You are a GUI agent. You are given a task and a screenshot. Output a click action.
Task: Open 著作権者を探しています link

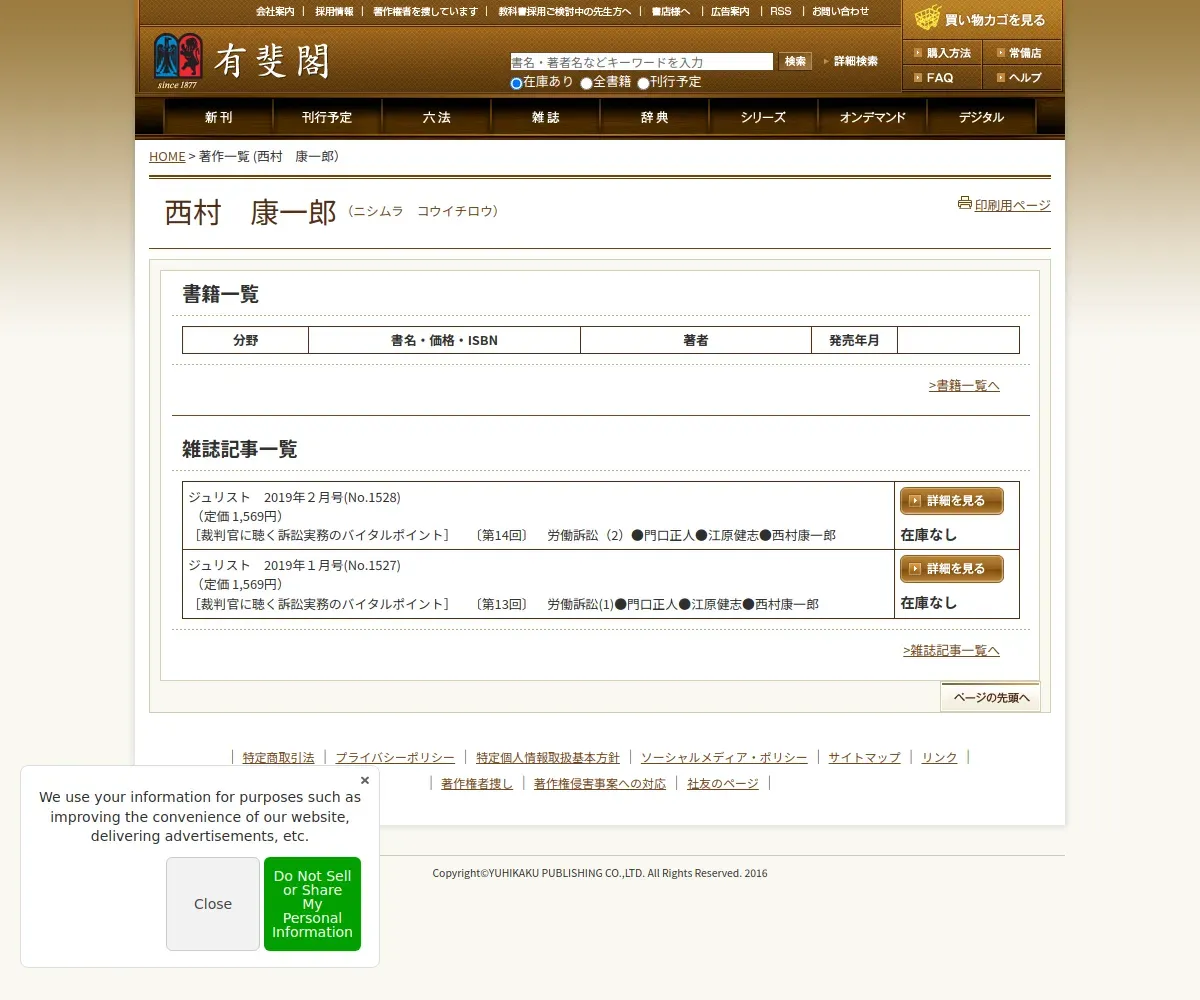click(425, 11)
